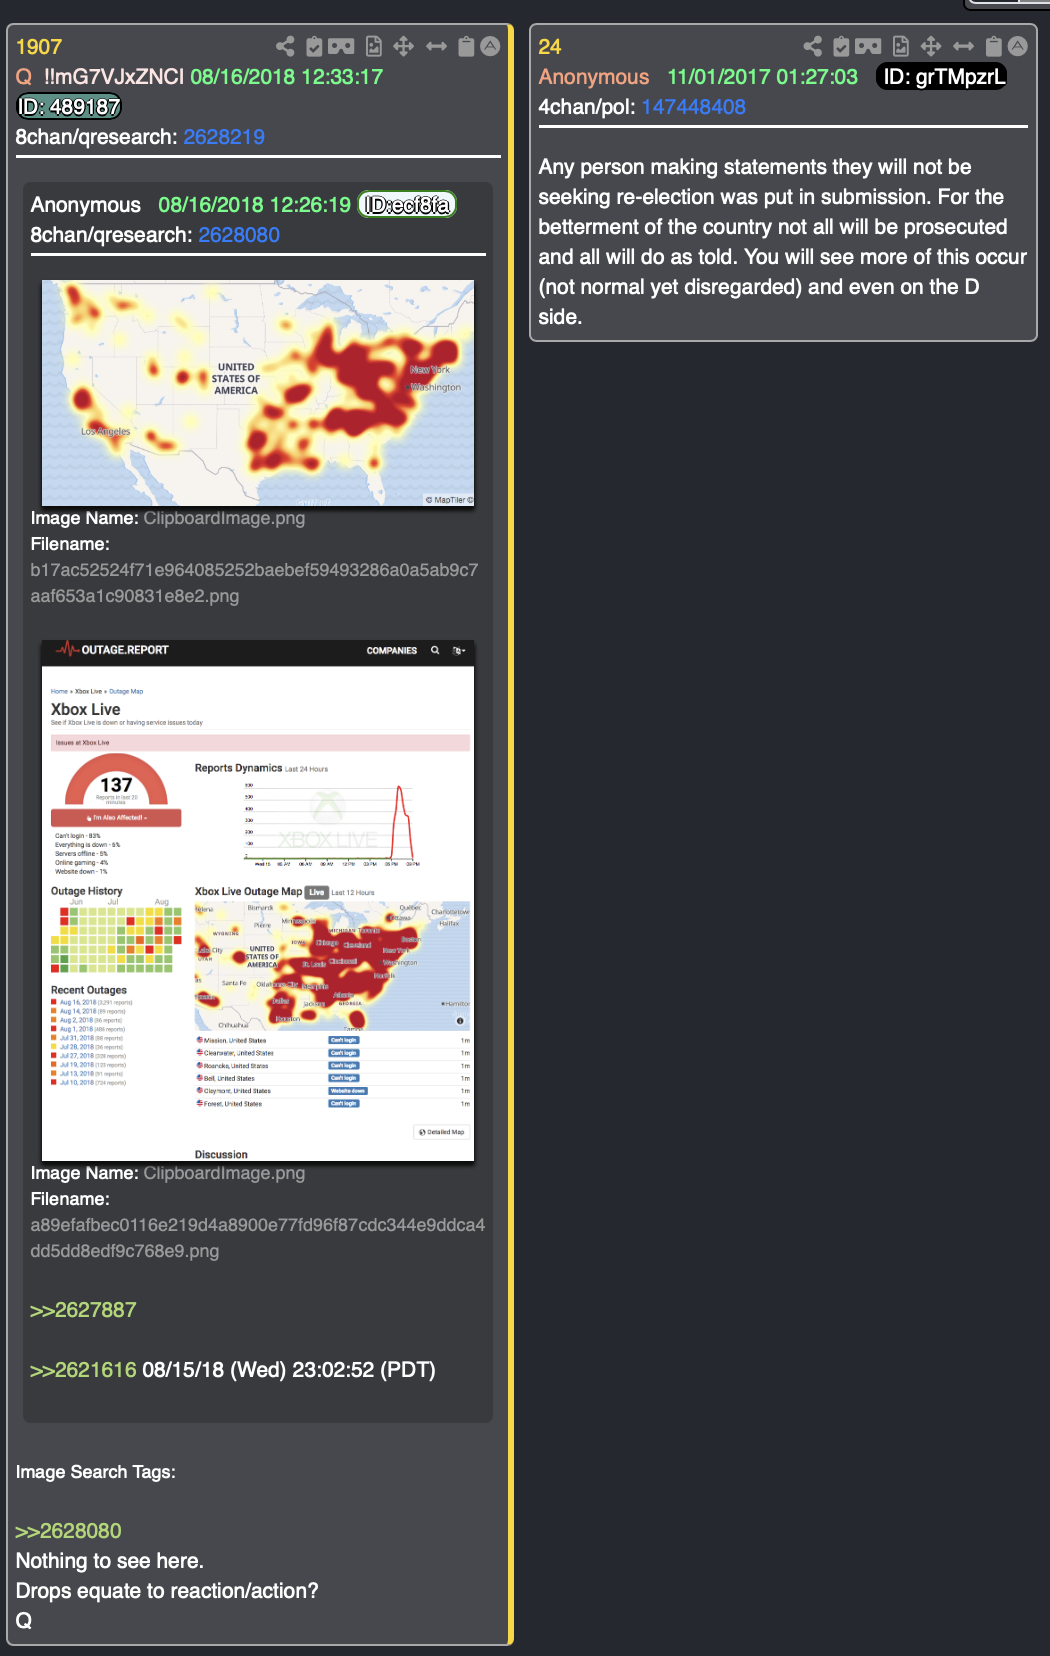Click the four-way move arrows icon on post 1907
The width and height of the screenshot is (1050, 1656).
(x=404, y=46)
